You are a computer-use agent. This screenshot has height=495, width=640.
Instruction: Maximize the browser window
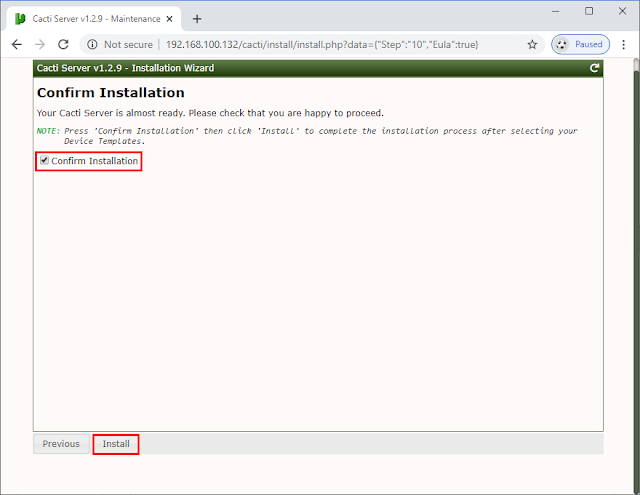pos(589,11)
